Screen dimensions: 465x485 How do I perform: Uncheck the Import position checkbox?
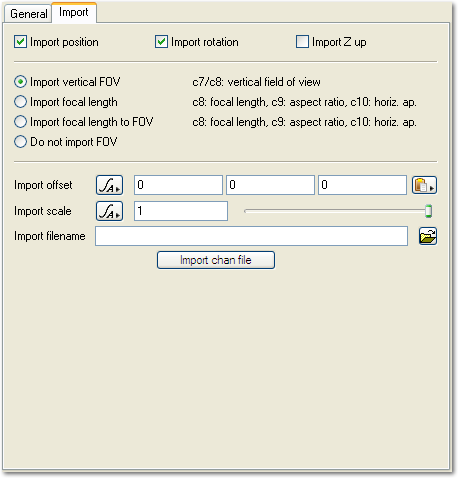click(21, 43)
